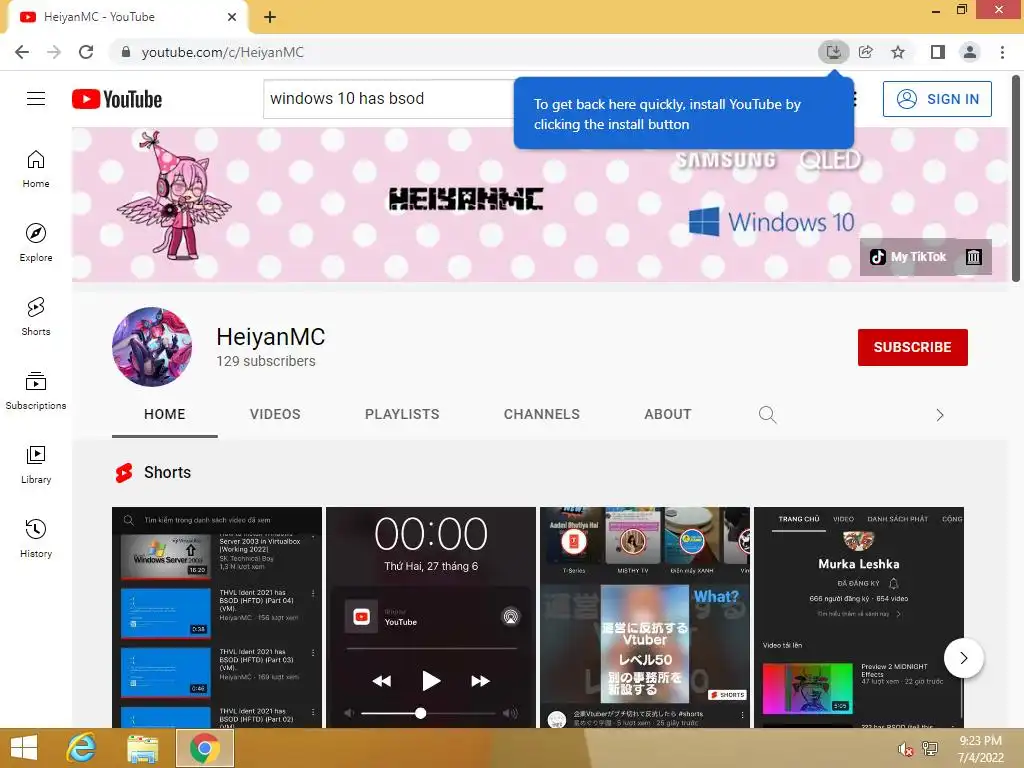Open the Short showing 00:00 lock screen

[431, 617]
